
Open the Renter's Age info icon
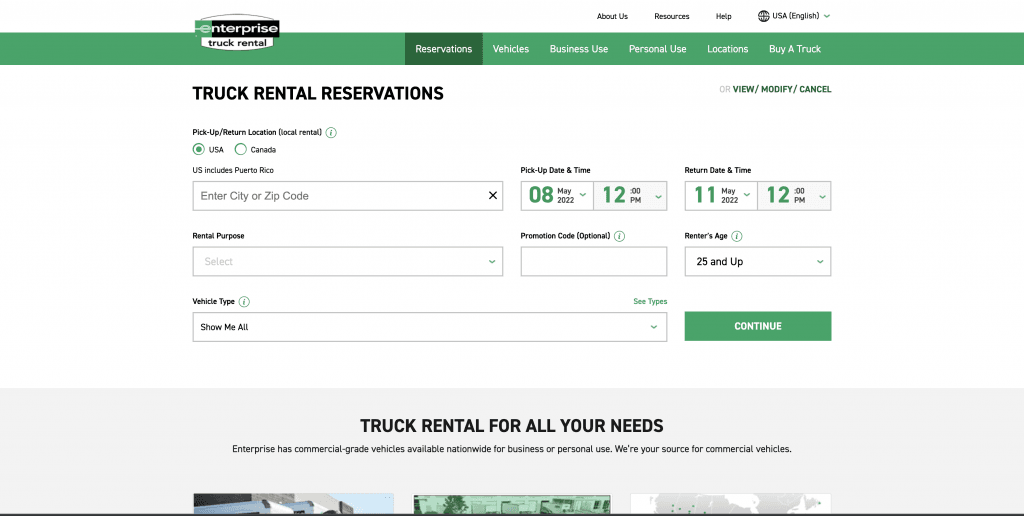[x=737, y=236]
